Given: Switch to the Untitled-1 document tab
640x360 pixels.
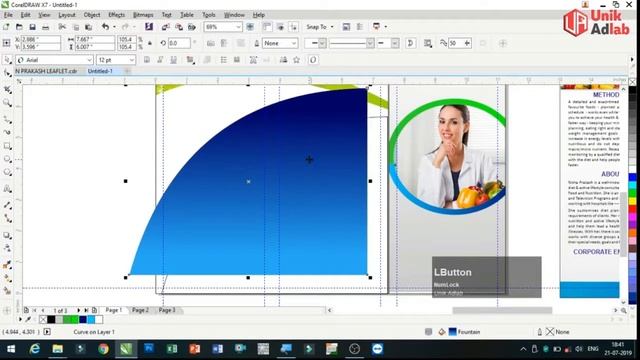Looking at the screenshot, I should point(100,71).
